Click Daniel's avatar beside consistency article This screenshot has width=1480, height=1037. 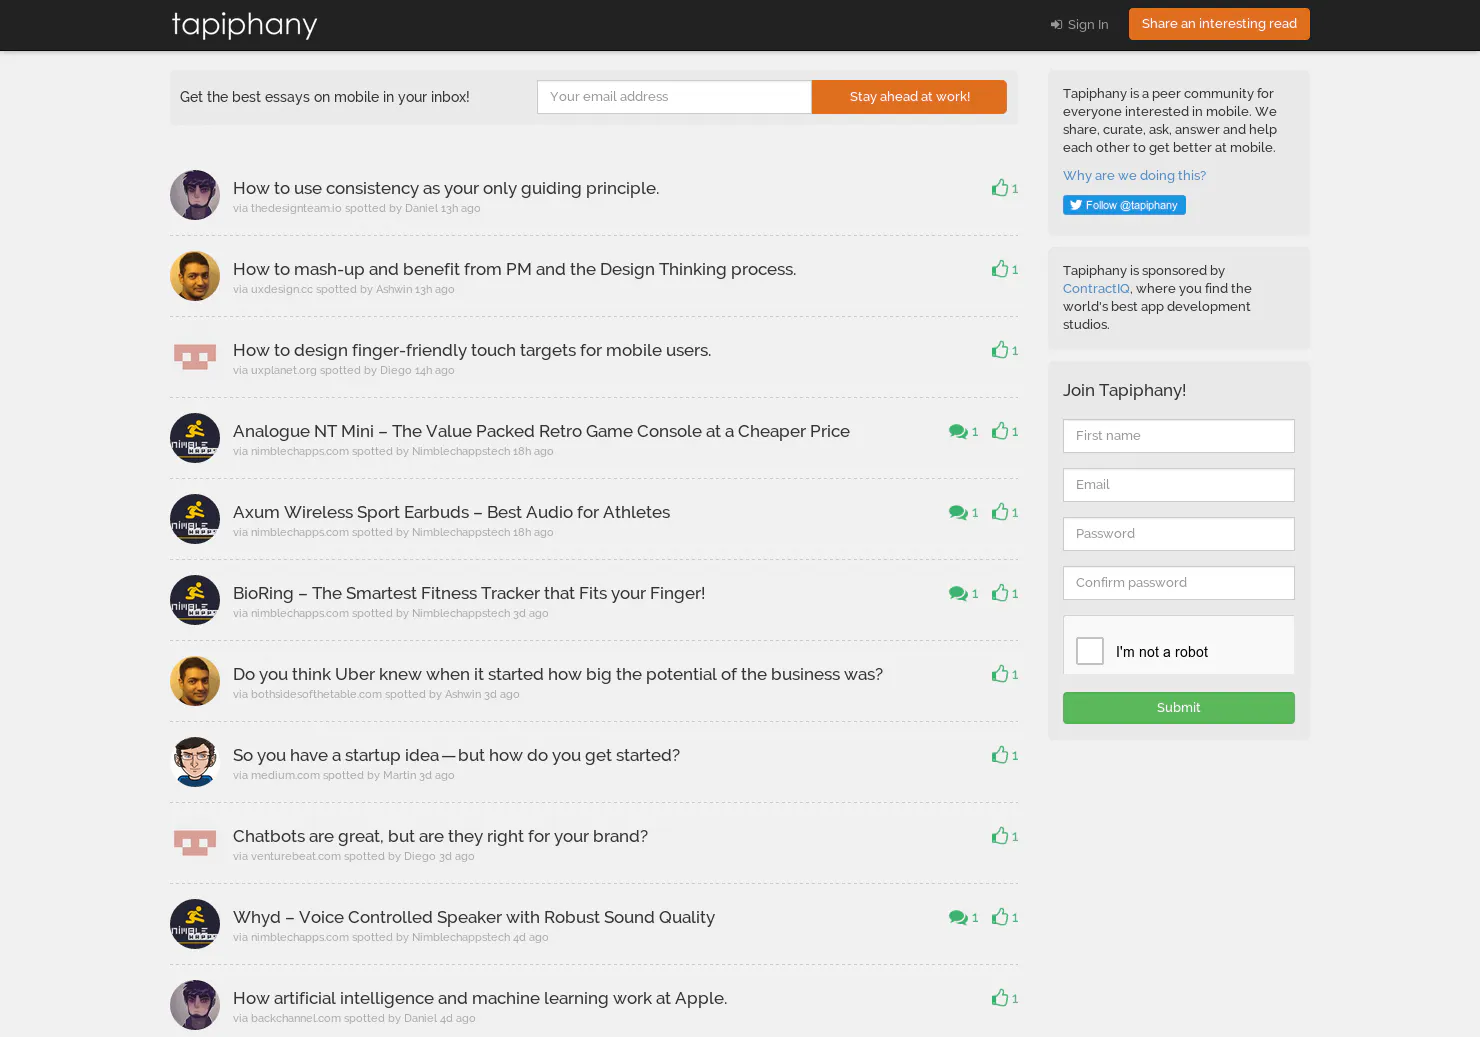(195, 195)
